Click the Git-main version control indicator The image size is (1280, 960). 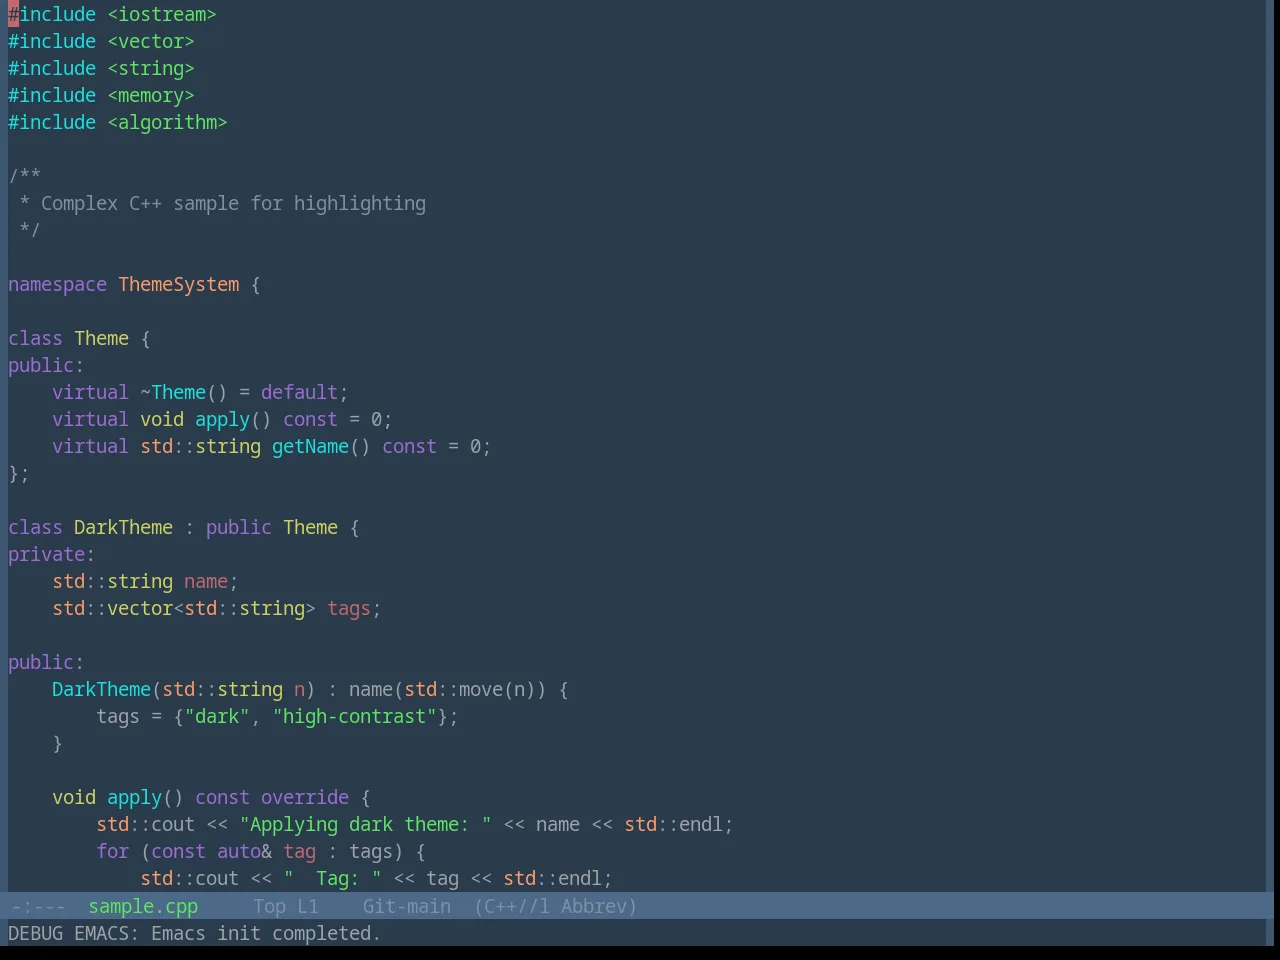pyautogui.click(x=407, y=907)
